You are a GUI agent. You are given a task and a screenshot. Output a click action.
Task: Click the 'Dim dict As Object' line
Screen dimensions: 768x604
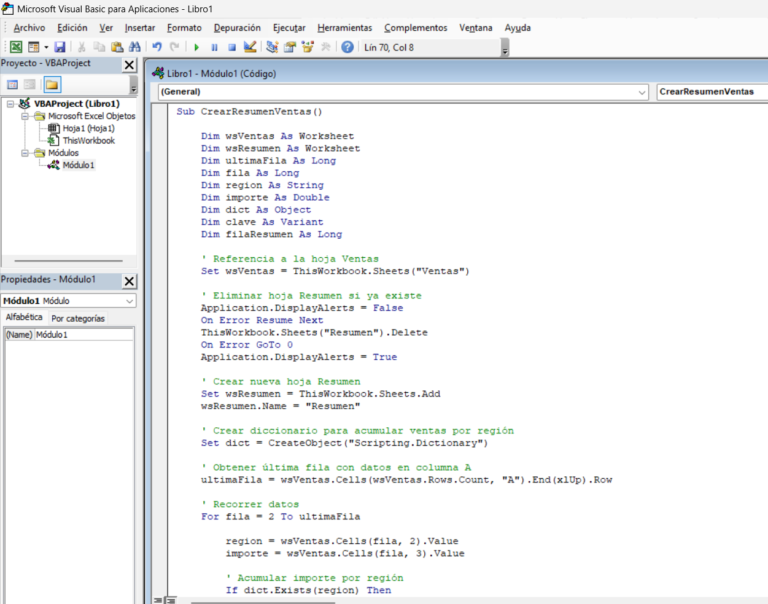[256, 210]
